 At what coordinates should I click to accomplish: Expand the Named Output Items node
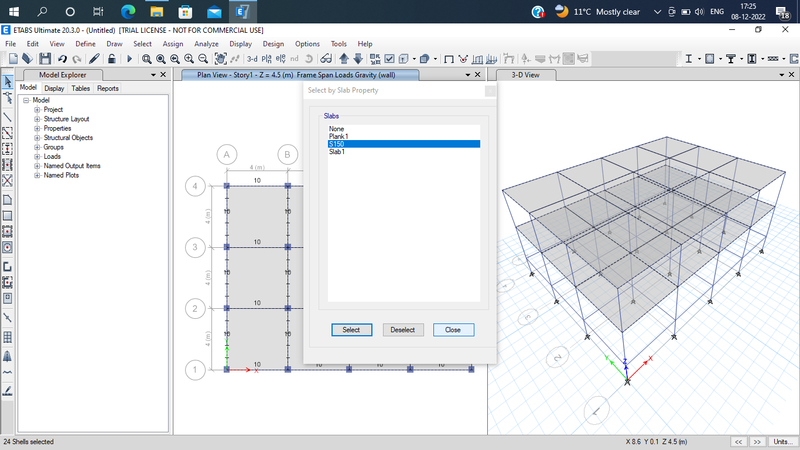(37, 166)
